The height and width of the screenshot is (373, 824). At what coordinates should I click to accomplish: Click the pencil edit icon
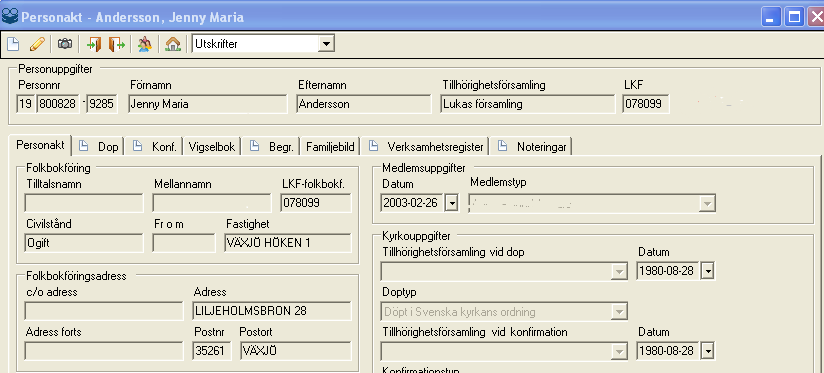37,44
